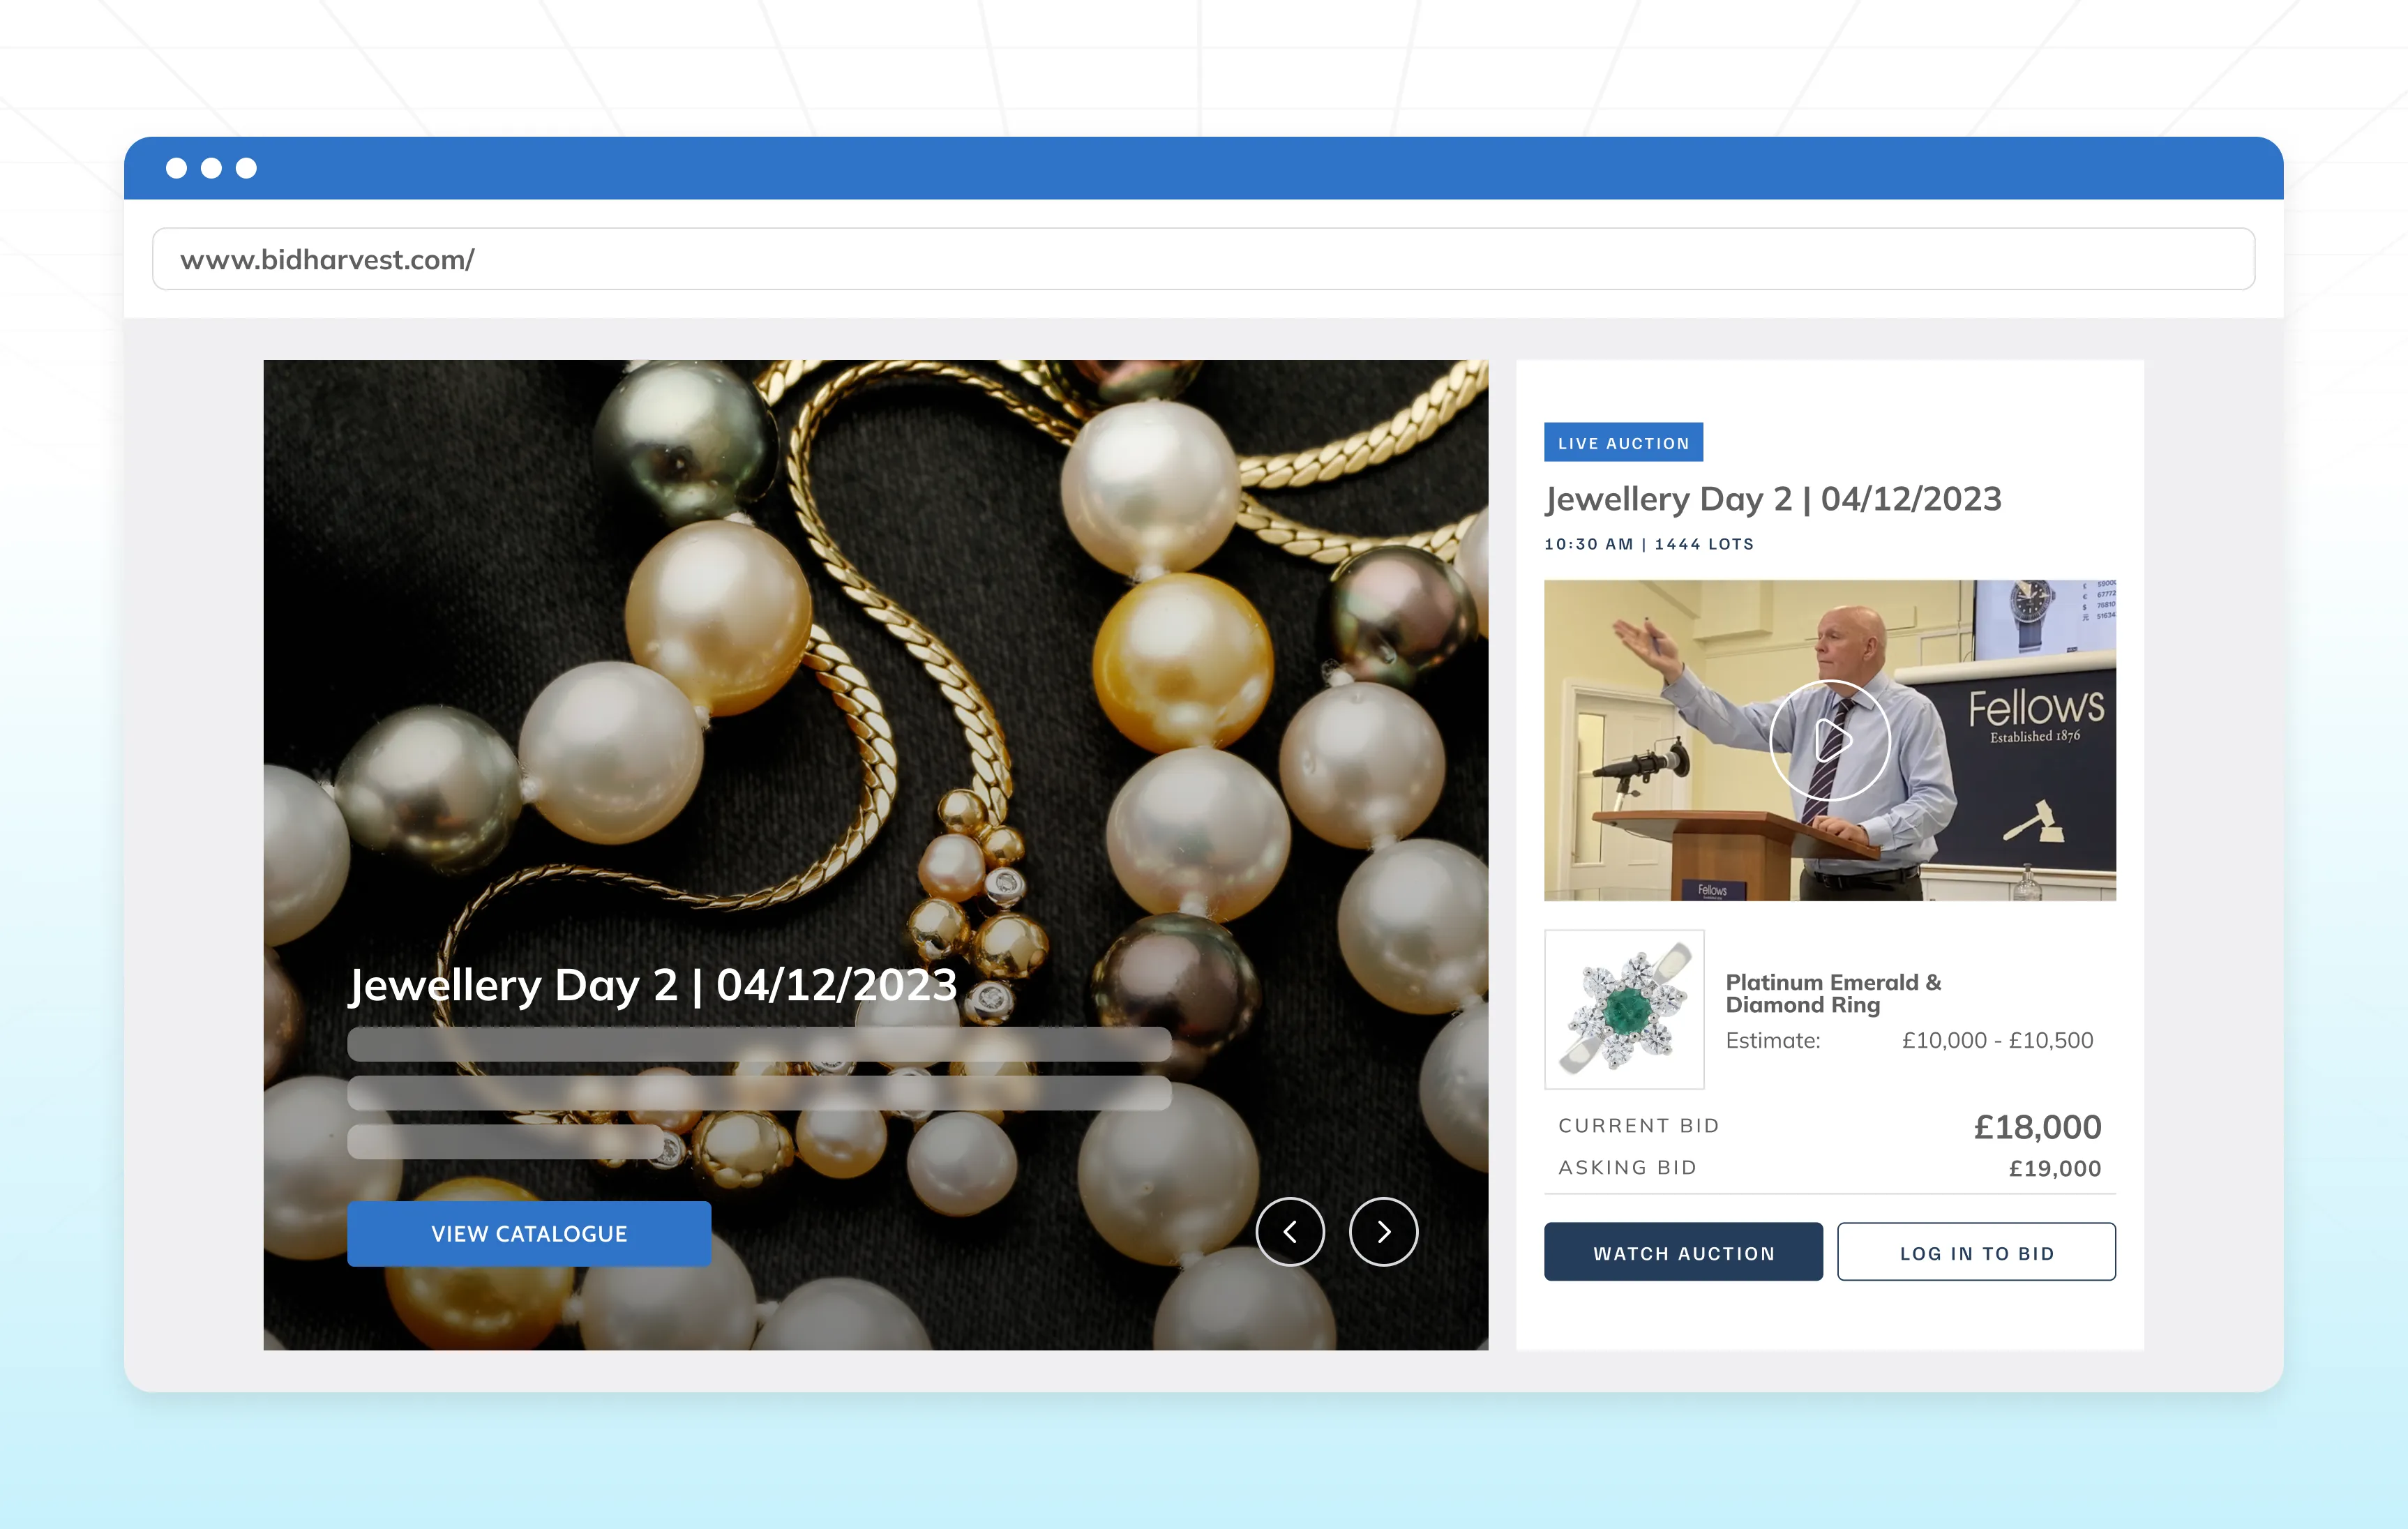Viewport: 2408px width, 1529px height.
Task: Open the emerald ring lot thumbnail
Action: (1624, 1009)
